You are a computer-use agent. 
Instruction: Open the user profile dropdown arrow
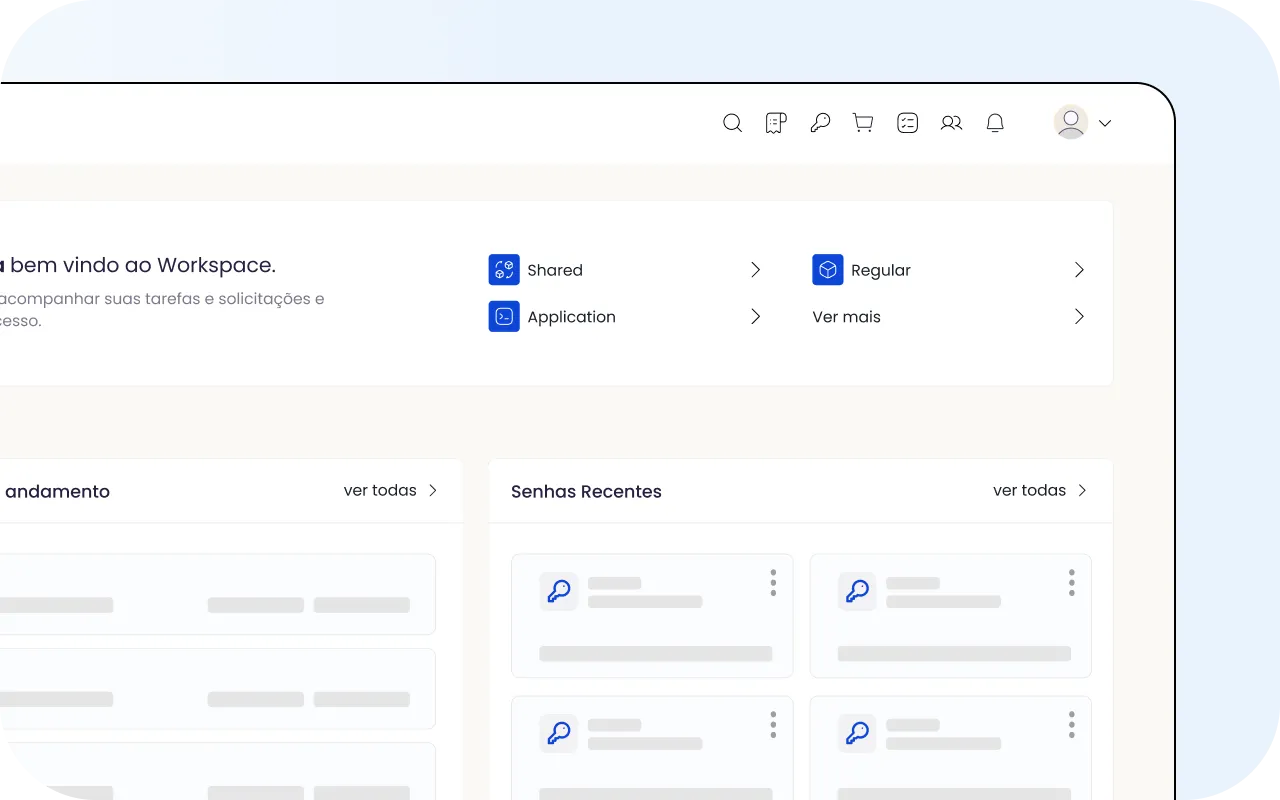pyautogui.click(x=1105, y=123)
